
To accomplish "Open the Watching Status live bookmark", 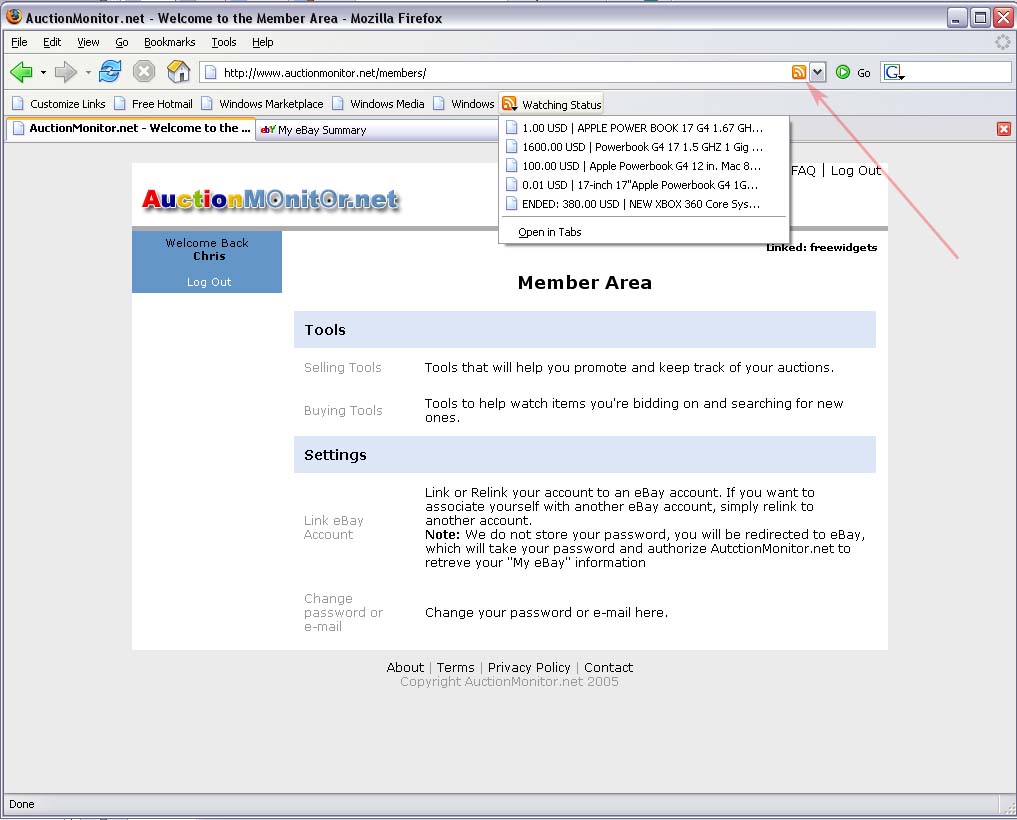I will point(552,104).
